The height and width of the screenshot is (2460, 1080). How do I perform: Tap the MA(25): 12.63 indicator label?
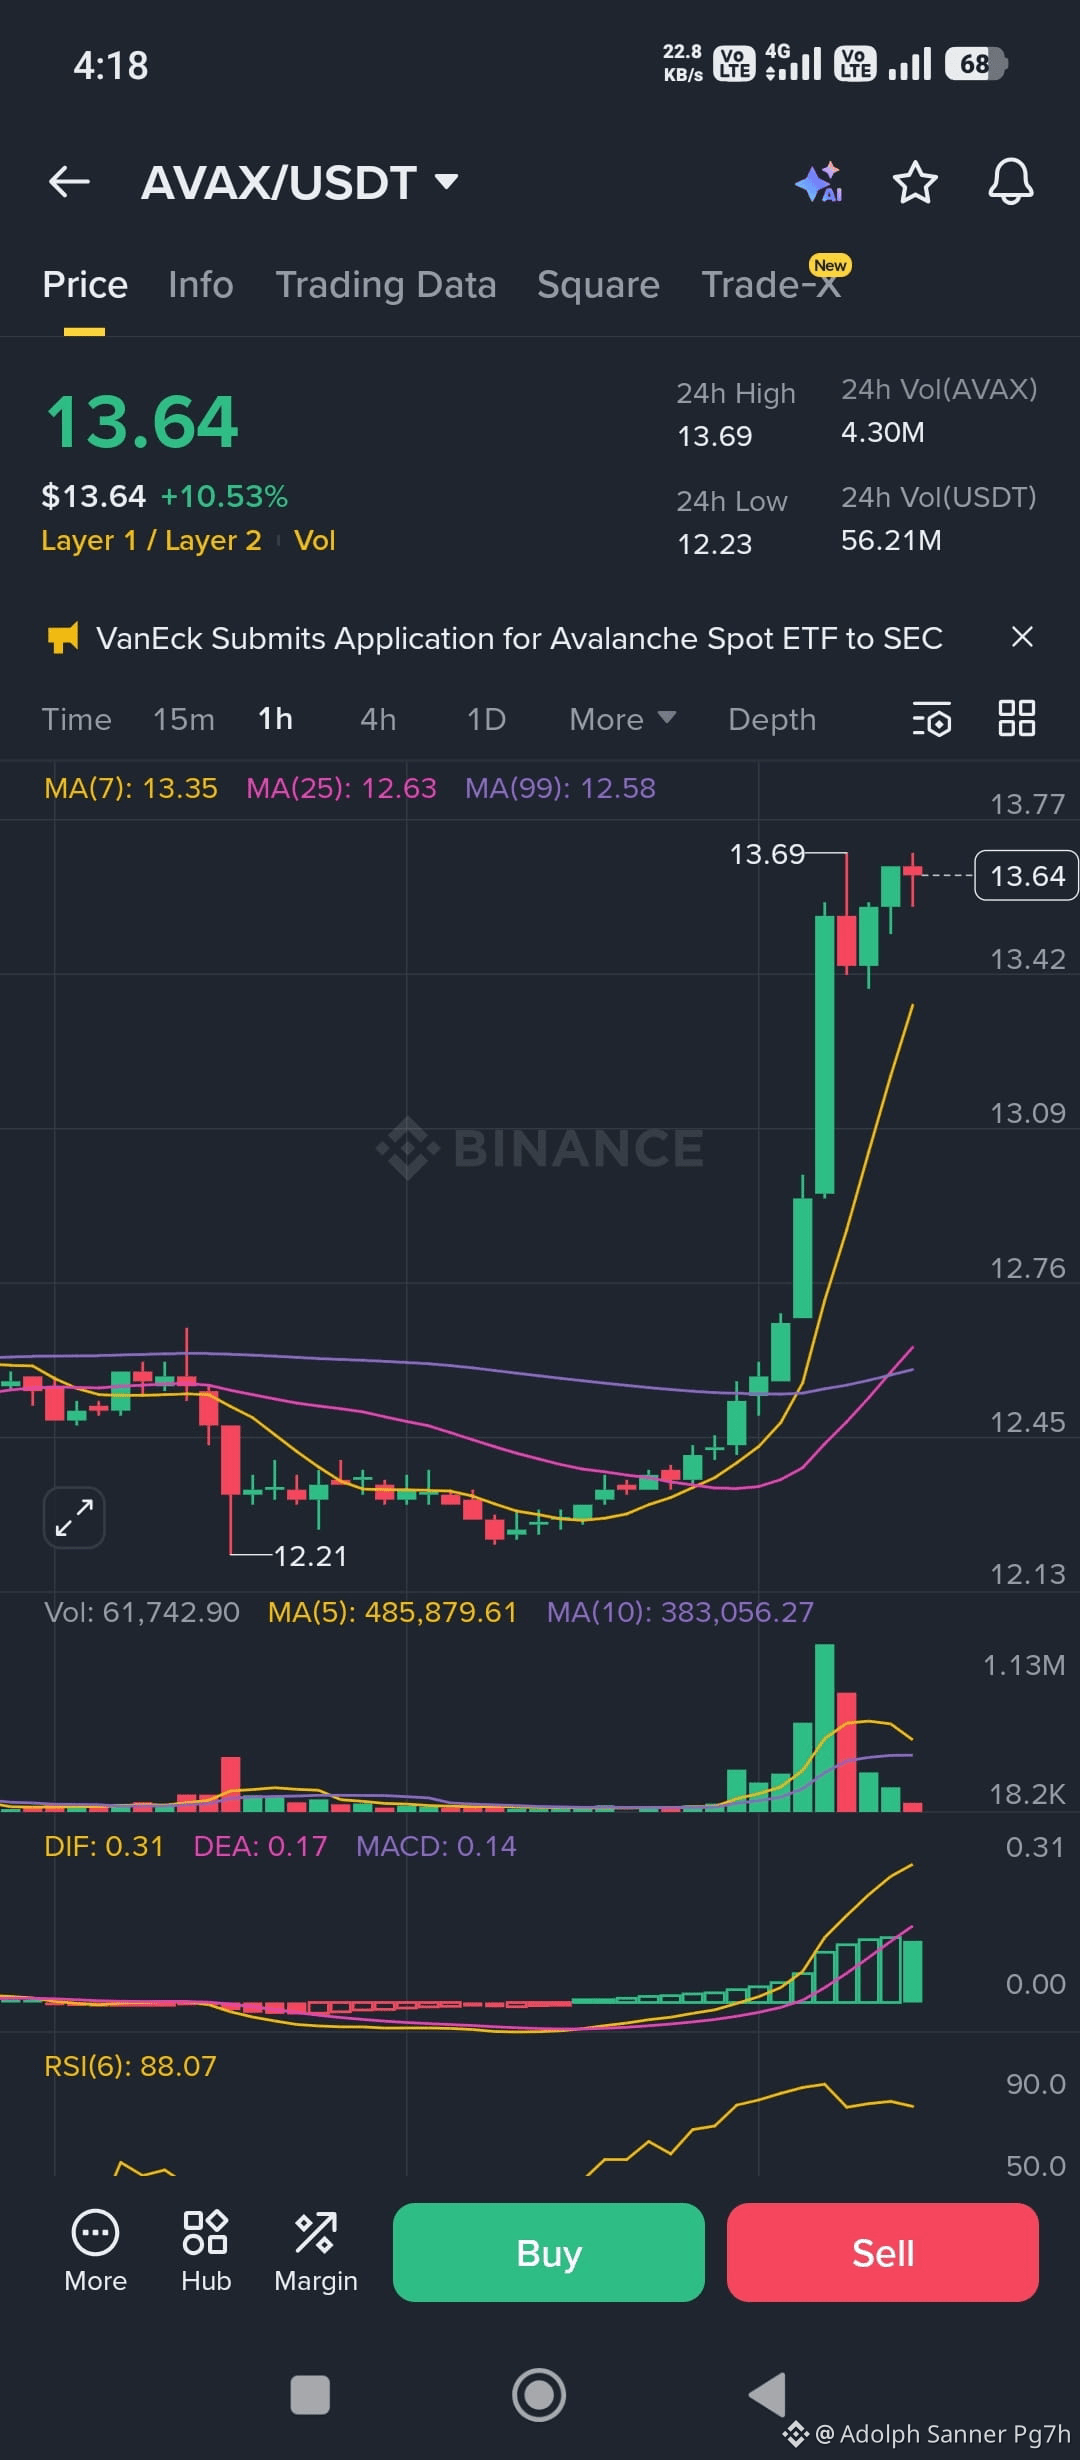[341, 788]
